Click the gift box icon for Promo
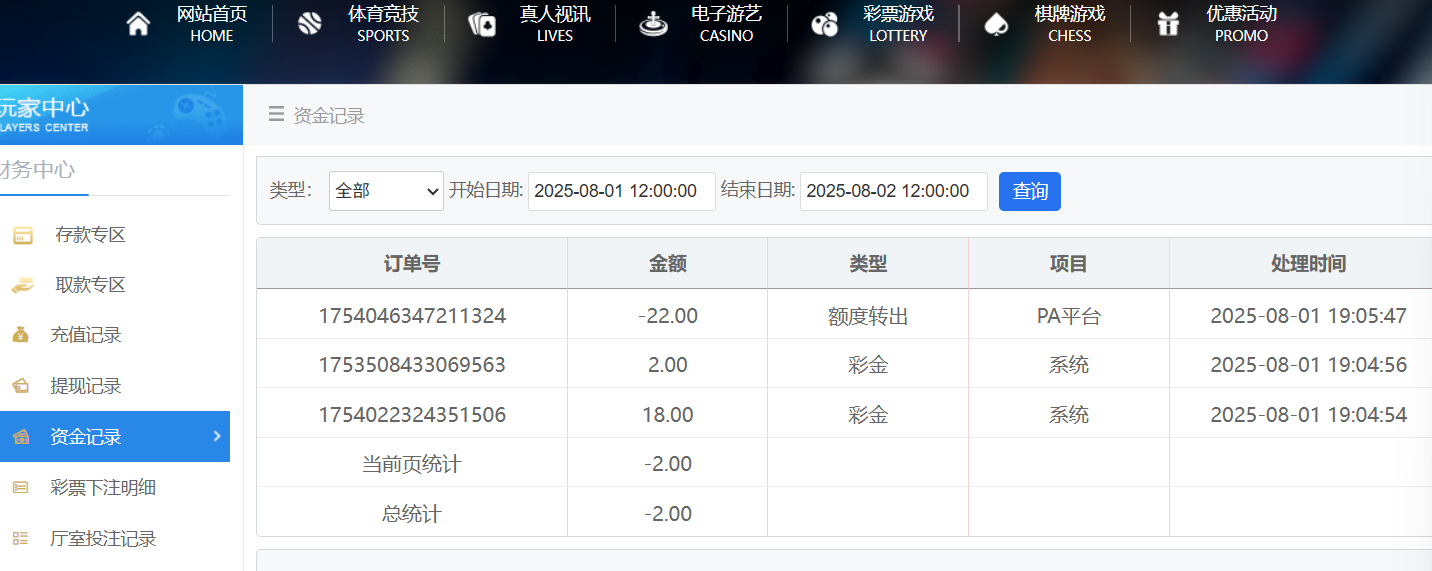This screenshot has width=1432, height=571. pyautogui.click(x=1168, y=24)
